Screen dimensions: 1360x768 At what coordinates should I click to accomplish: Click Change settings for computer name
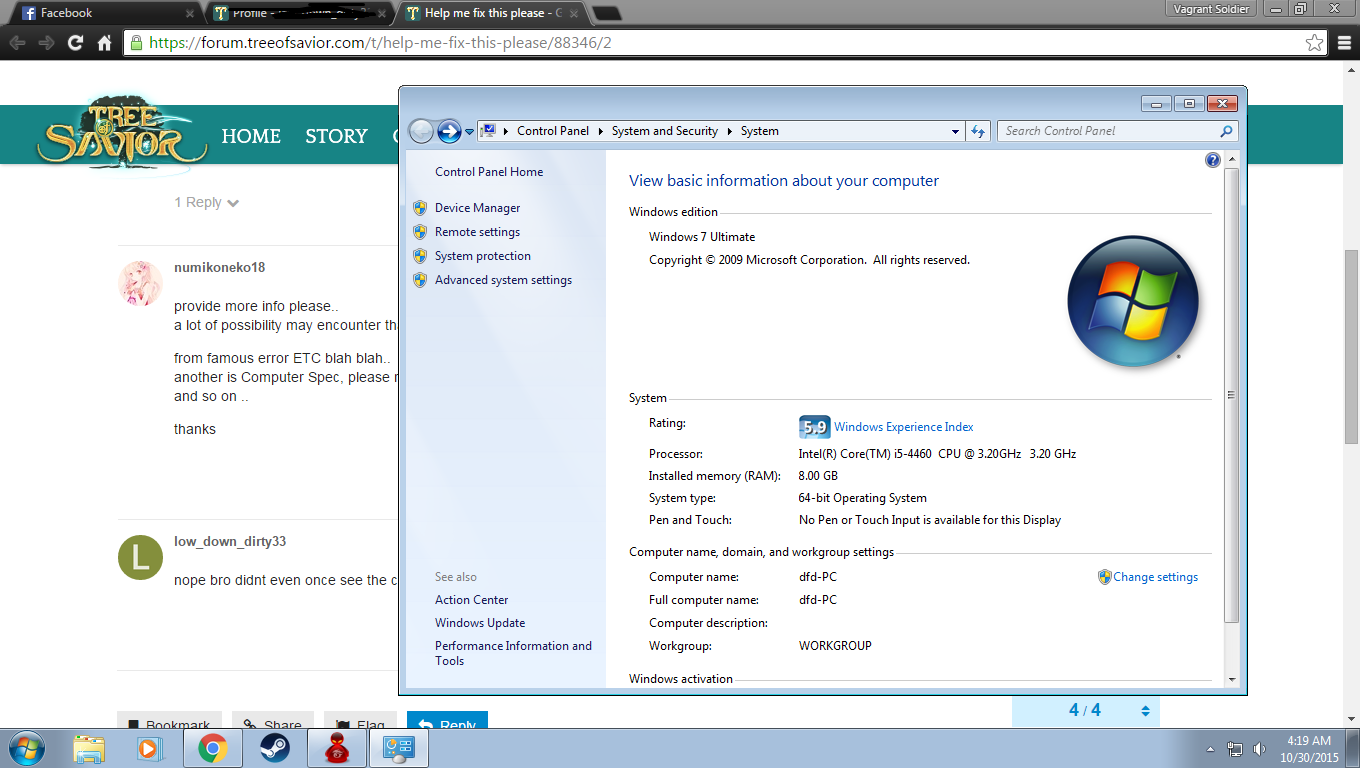coord(1155,577)
